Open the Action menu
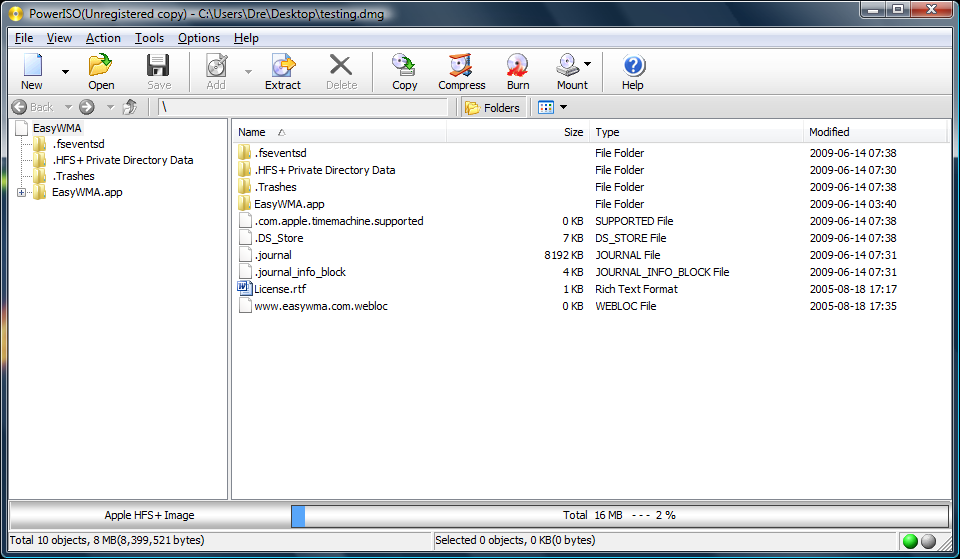 coord(103,38)
